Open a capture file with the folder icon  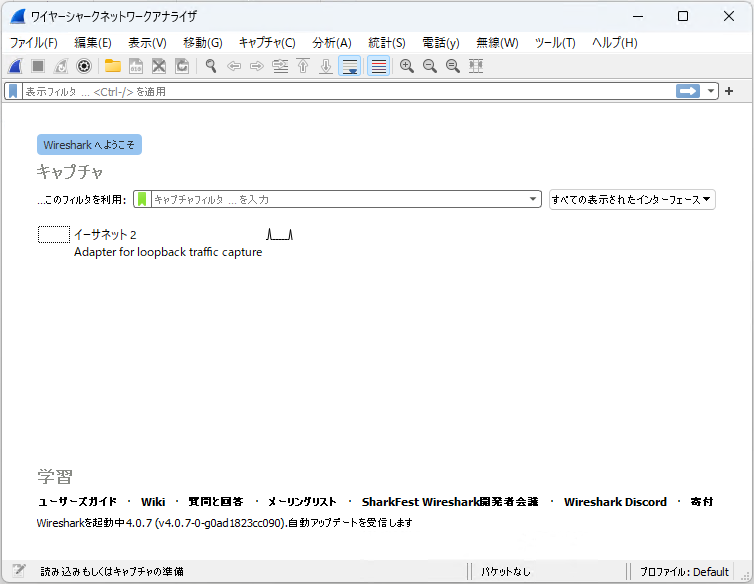point(113,66)
